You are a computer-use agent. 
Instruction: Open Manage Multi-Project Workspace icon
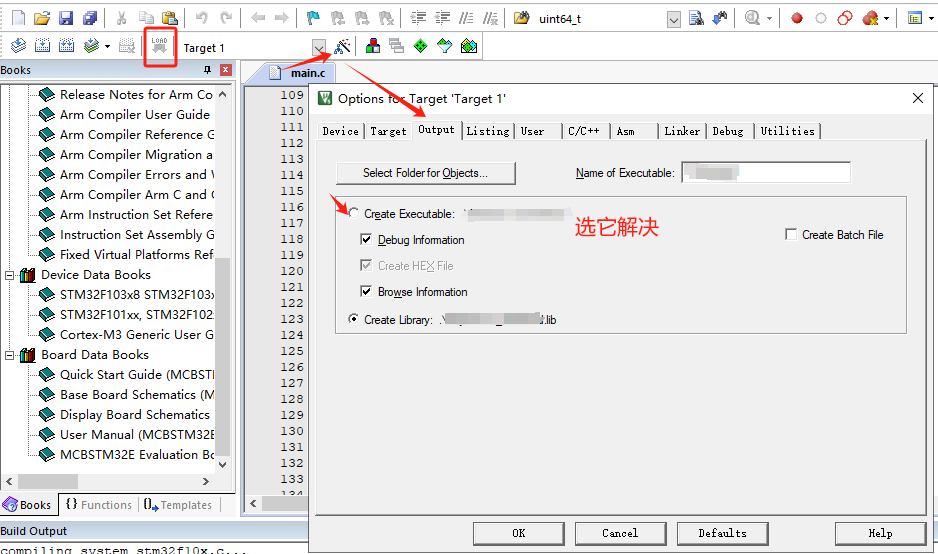point(397,46)
